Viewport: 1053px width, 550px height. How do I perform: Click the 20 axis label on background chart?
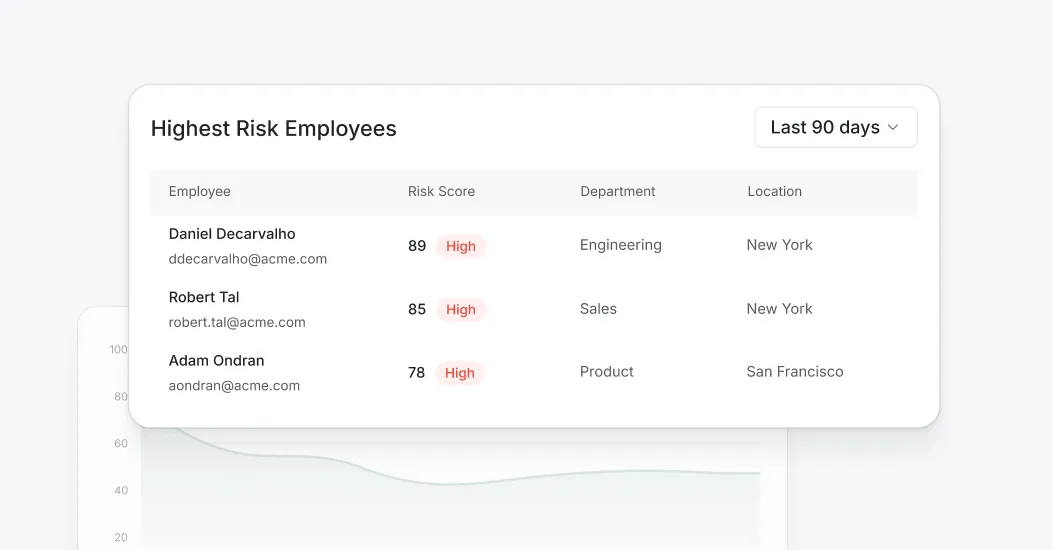coord(121,537)
